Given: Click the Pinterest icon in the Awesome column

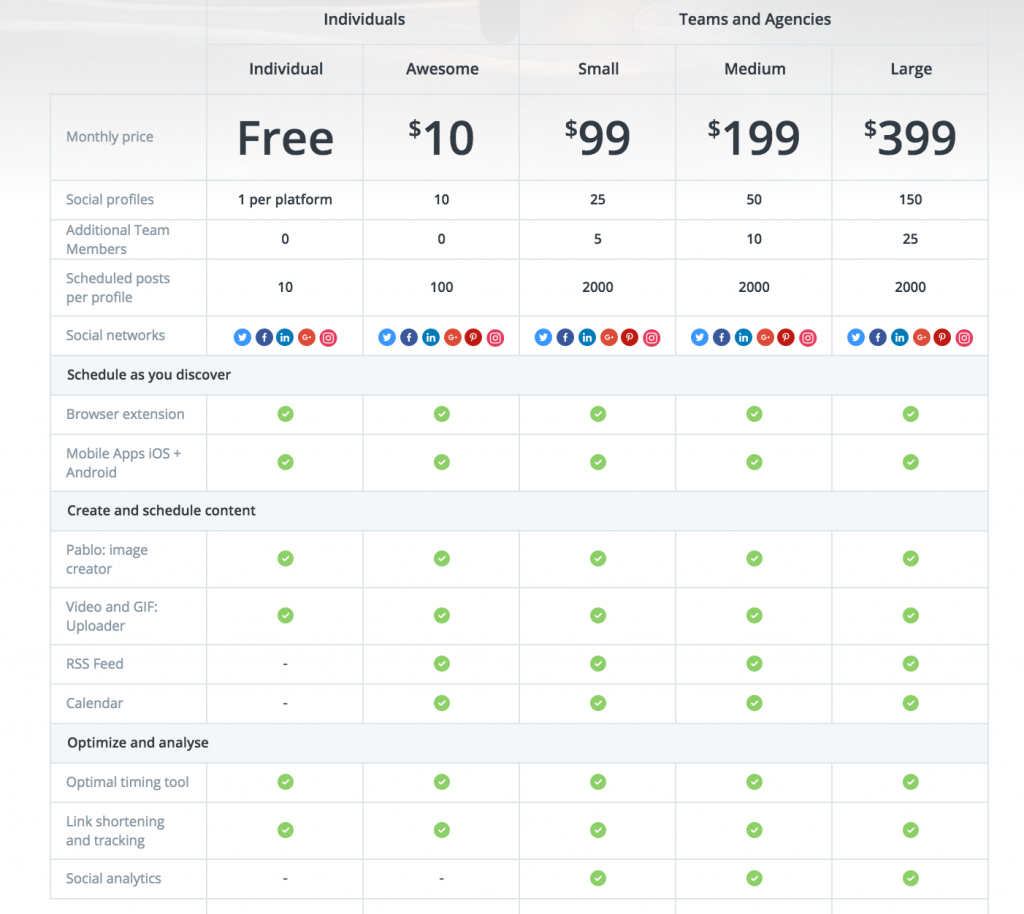Looking at the screenshot, I should (474, 338).
